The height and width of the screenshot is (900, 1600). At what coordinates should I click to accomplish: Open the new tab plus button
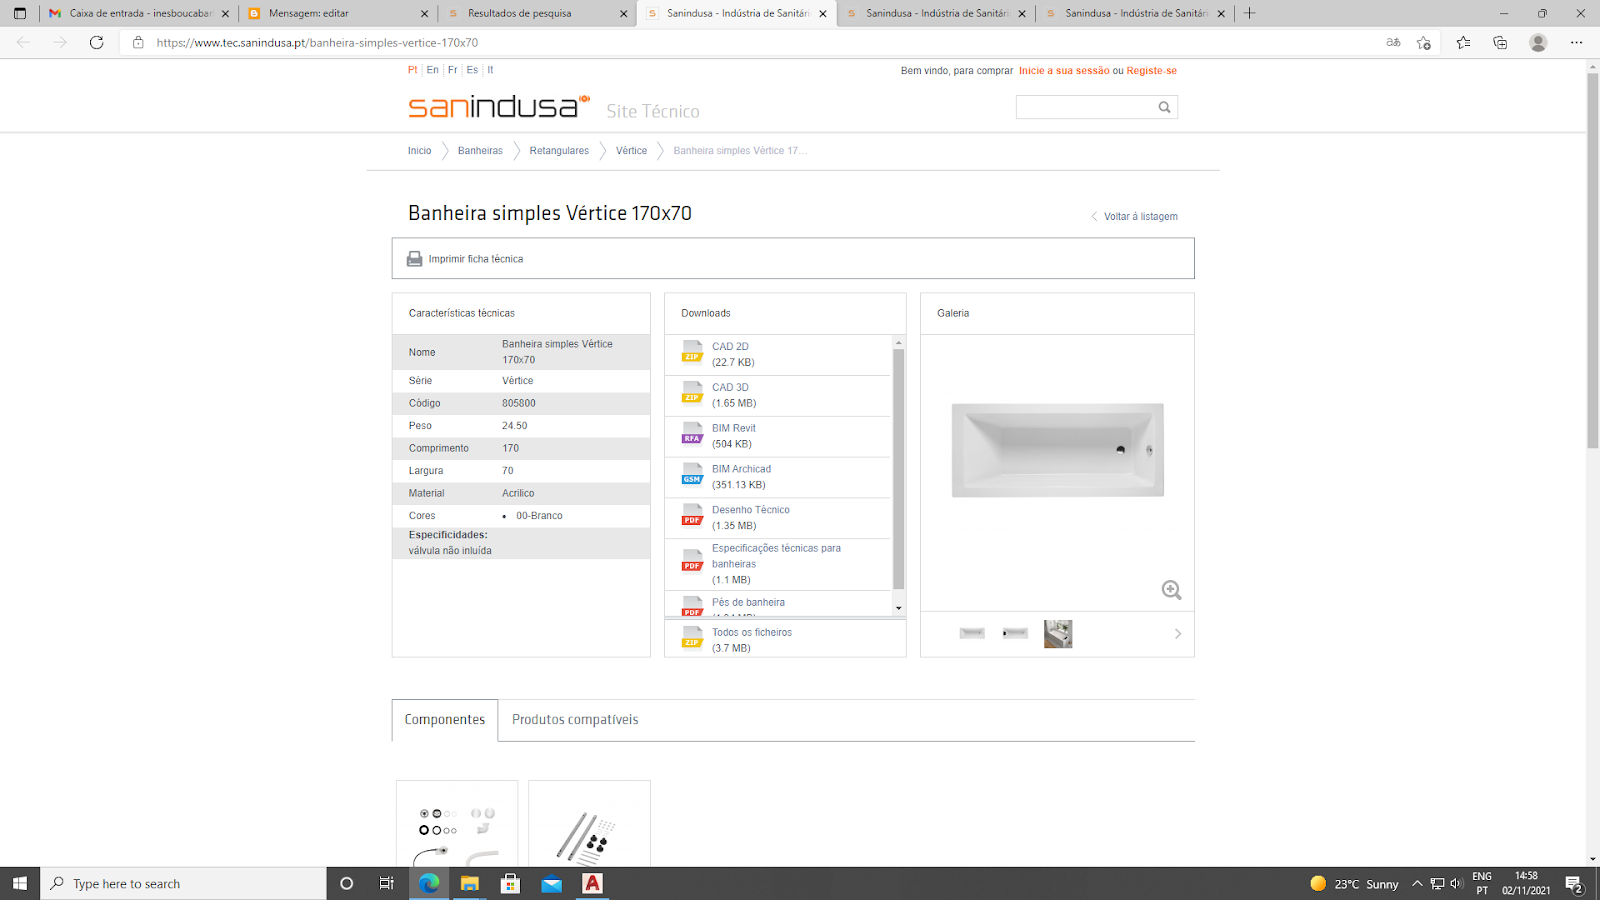1249,13
